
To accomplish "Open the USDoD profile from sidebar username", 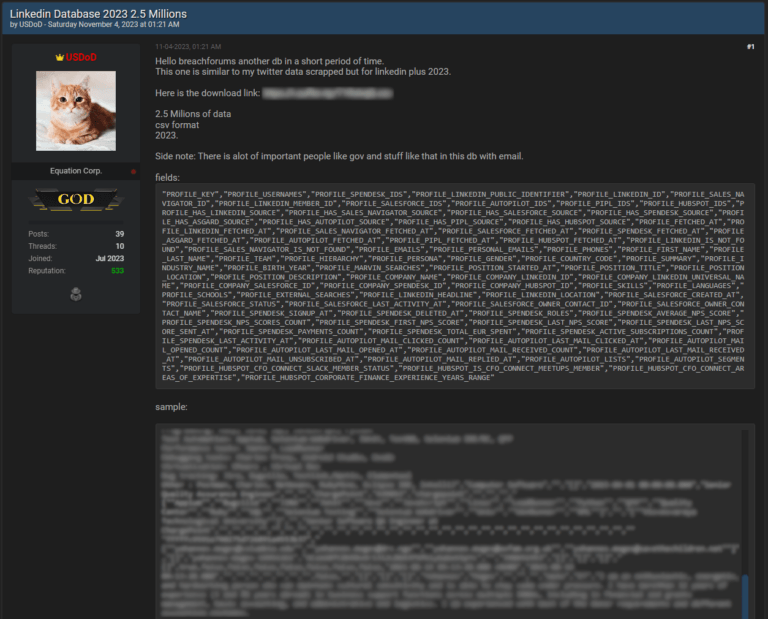I will [81, 57].
